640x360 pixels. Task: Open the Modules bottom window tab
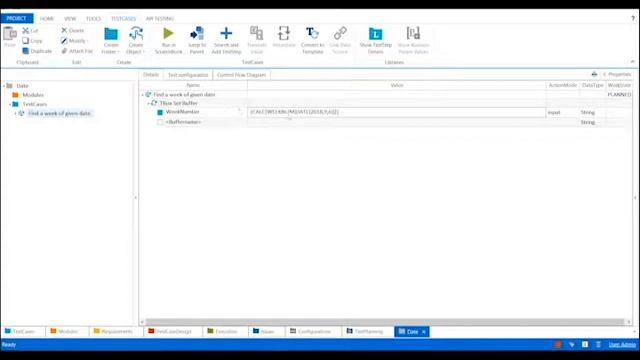click(64, 331)
